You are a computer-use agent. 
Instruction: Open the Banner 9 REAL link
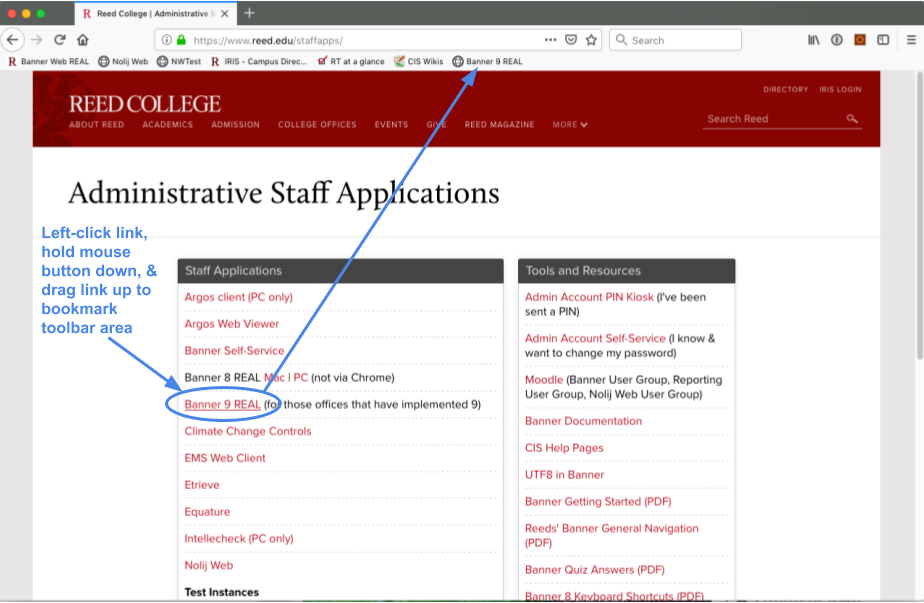tap(222, 405)
